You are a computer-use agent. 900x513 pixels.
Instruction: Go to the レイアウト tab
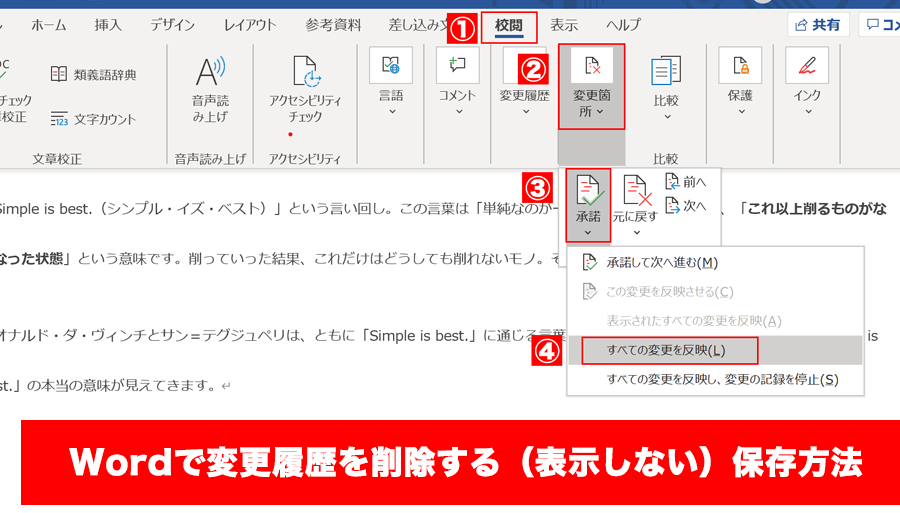(250, 25)
